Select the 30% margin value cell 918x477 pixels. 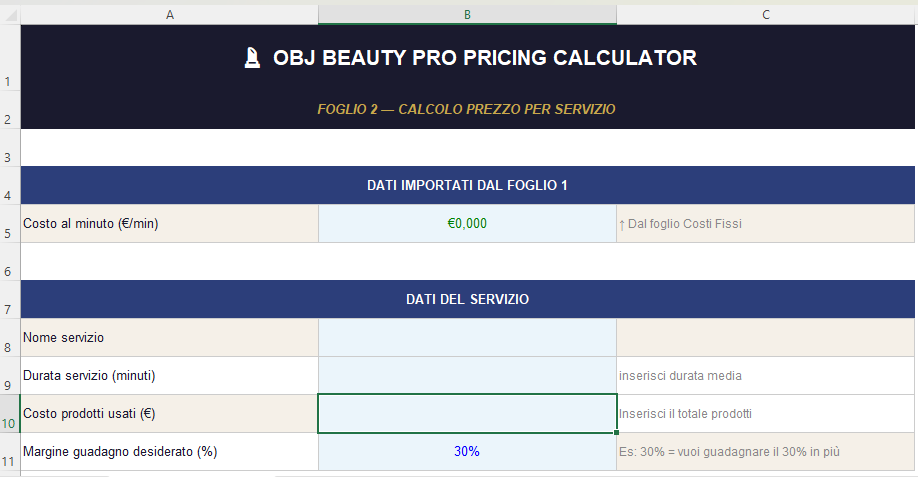pos(467,452)
